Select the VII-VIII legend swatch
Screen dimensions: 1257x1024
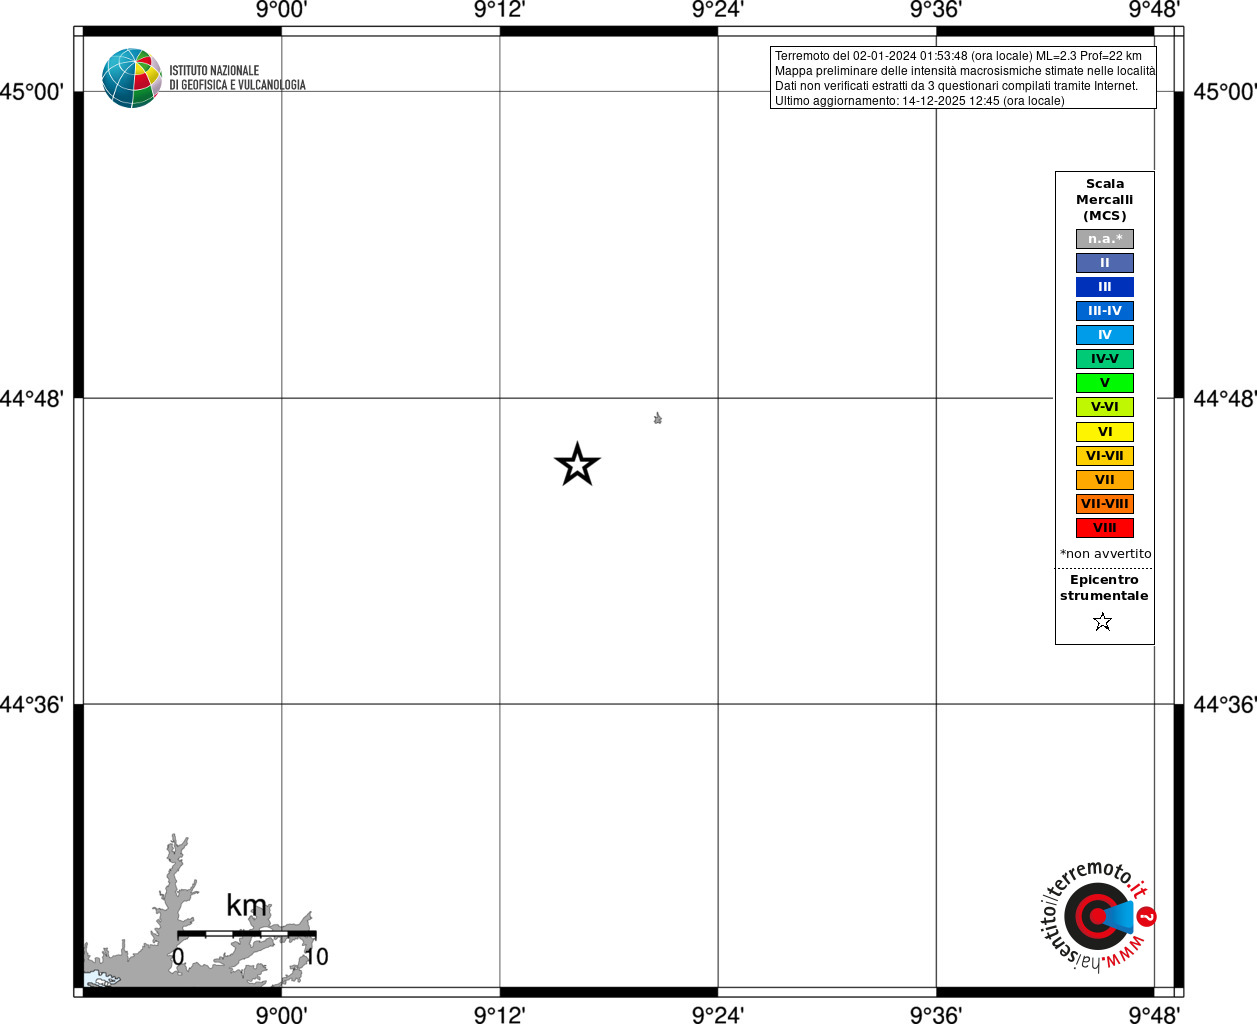pyautogui.click(x=1105, y=504)
